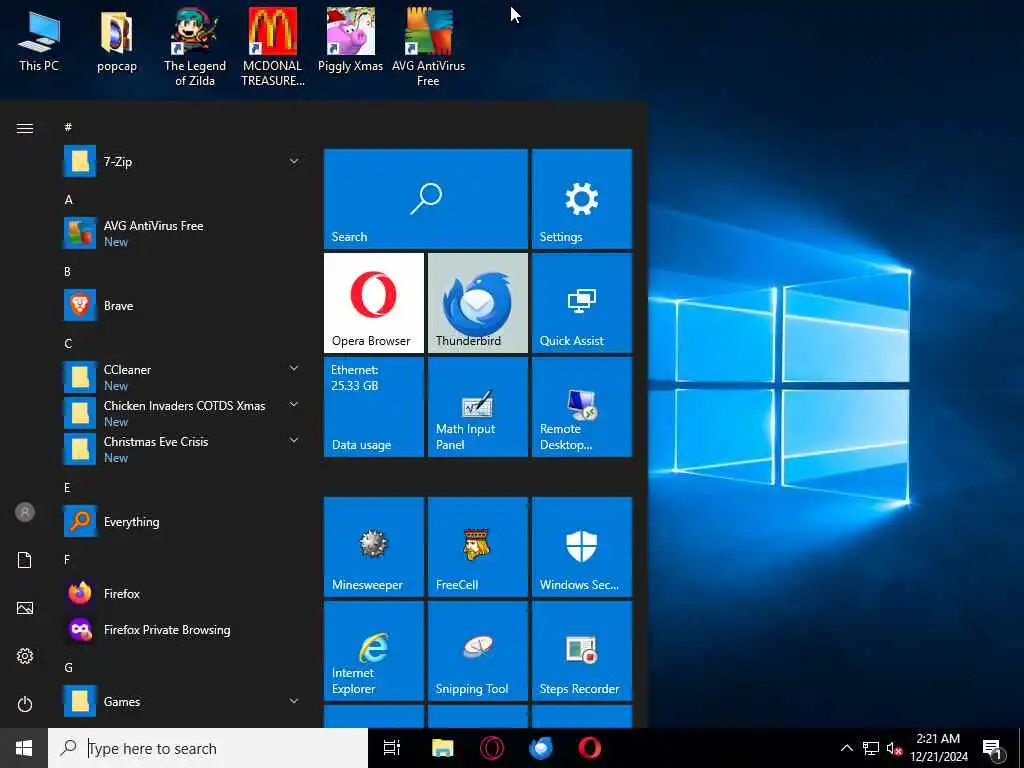Image resolution: width=1024 pixels, height=768 pixels.
Task: Open network status tray icon
Action: point(871,748)
